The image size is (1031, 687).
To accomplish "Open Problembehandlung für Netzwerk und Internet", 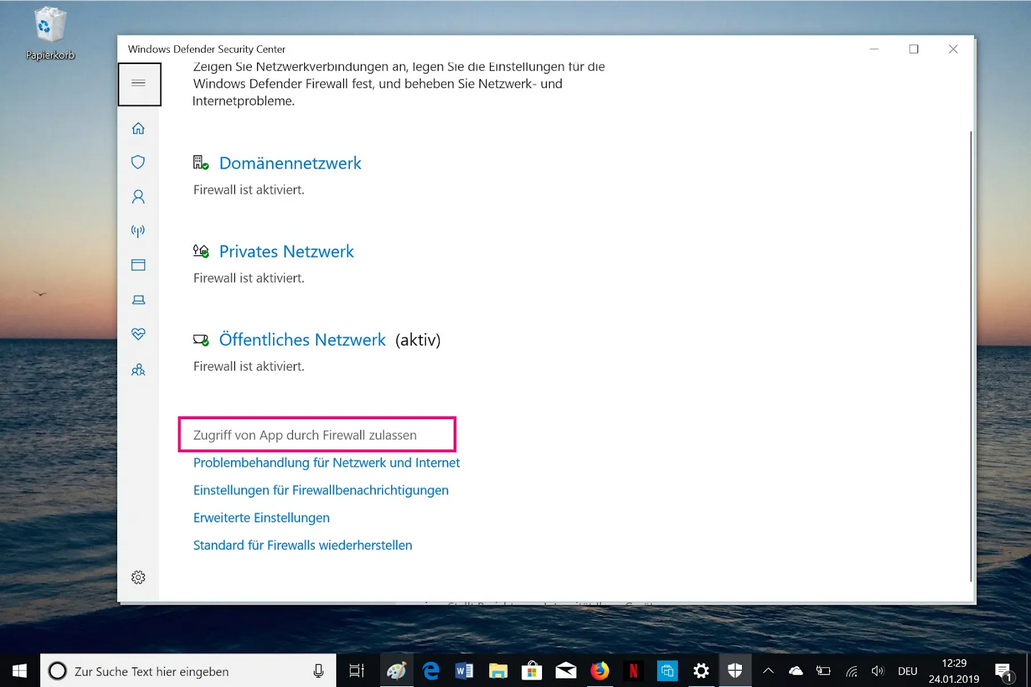I will tap(326, 463).
